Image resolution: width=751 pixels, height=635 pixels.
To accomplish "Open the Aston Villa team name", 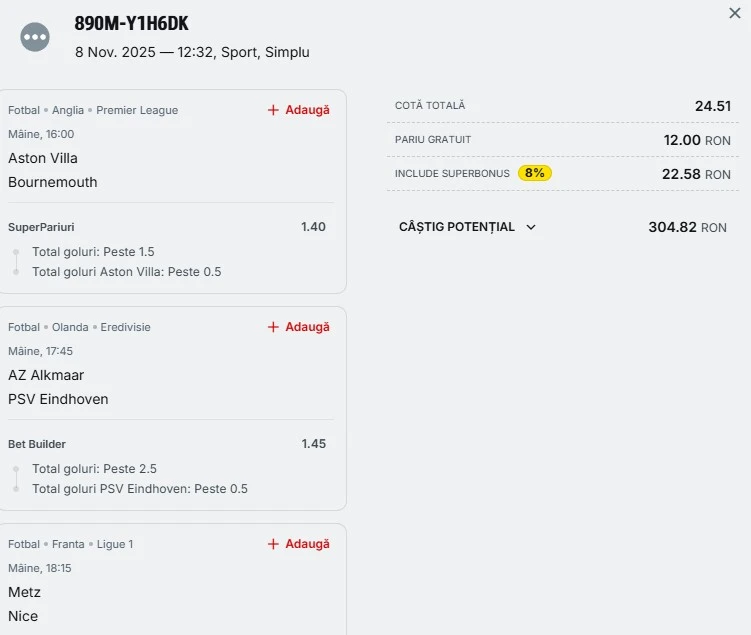I will point(43,158).
